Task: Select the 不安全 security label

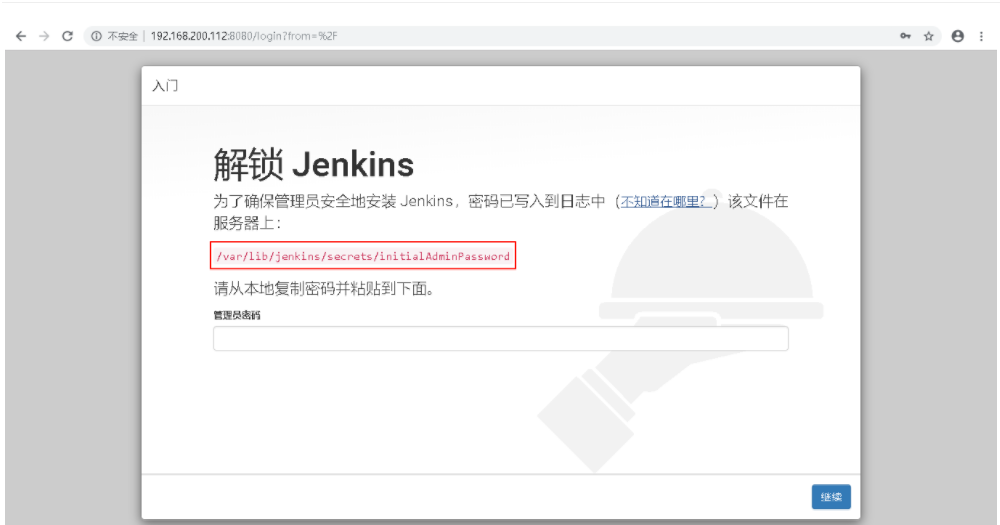Action: (x=122, y=36)
